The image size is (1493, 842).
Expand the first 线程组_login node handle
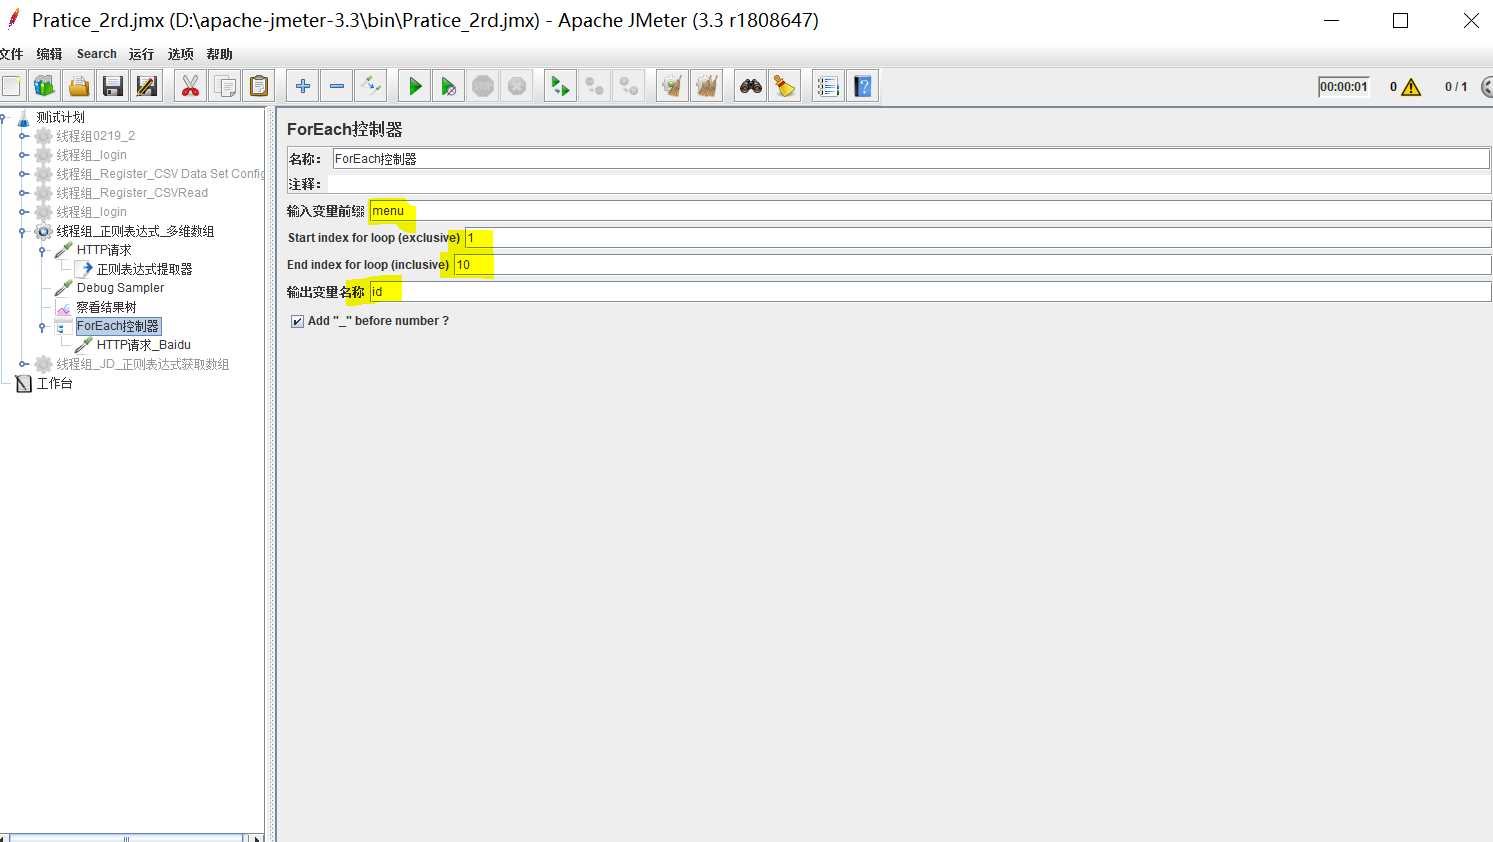tap(23, 155)
